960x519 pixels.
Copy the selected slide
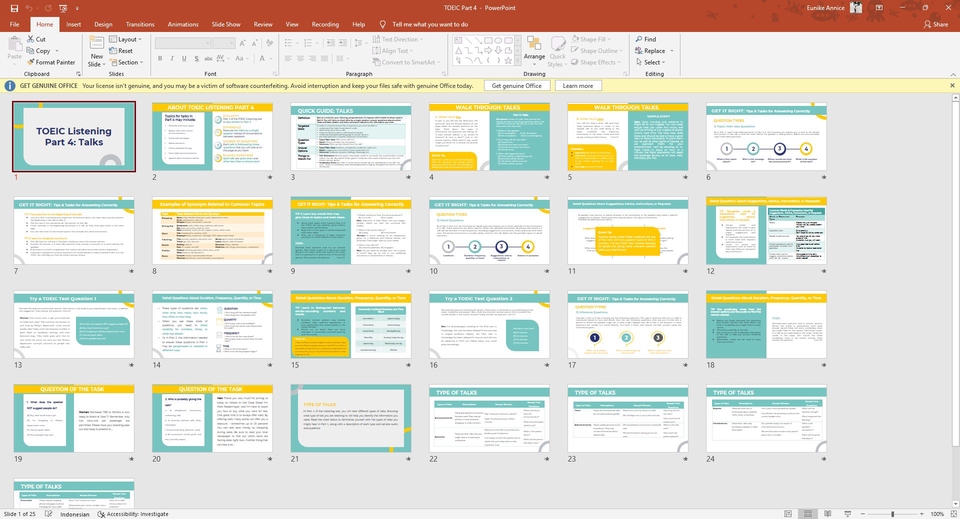pyautogui.click(x=38, y=51)
